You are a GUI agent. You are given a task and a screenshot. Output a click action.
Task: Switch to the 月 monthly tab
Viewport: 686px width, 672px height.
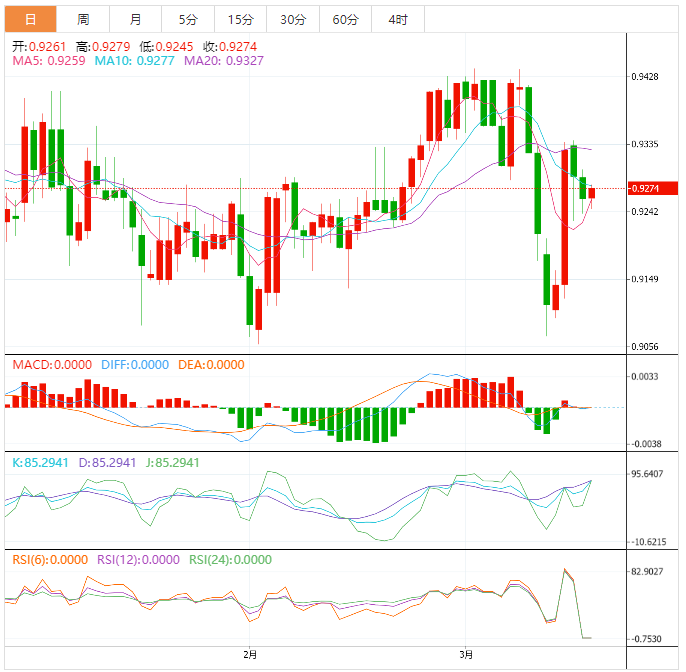[136, 19]
